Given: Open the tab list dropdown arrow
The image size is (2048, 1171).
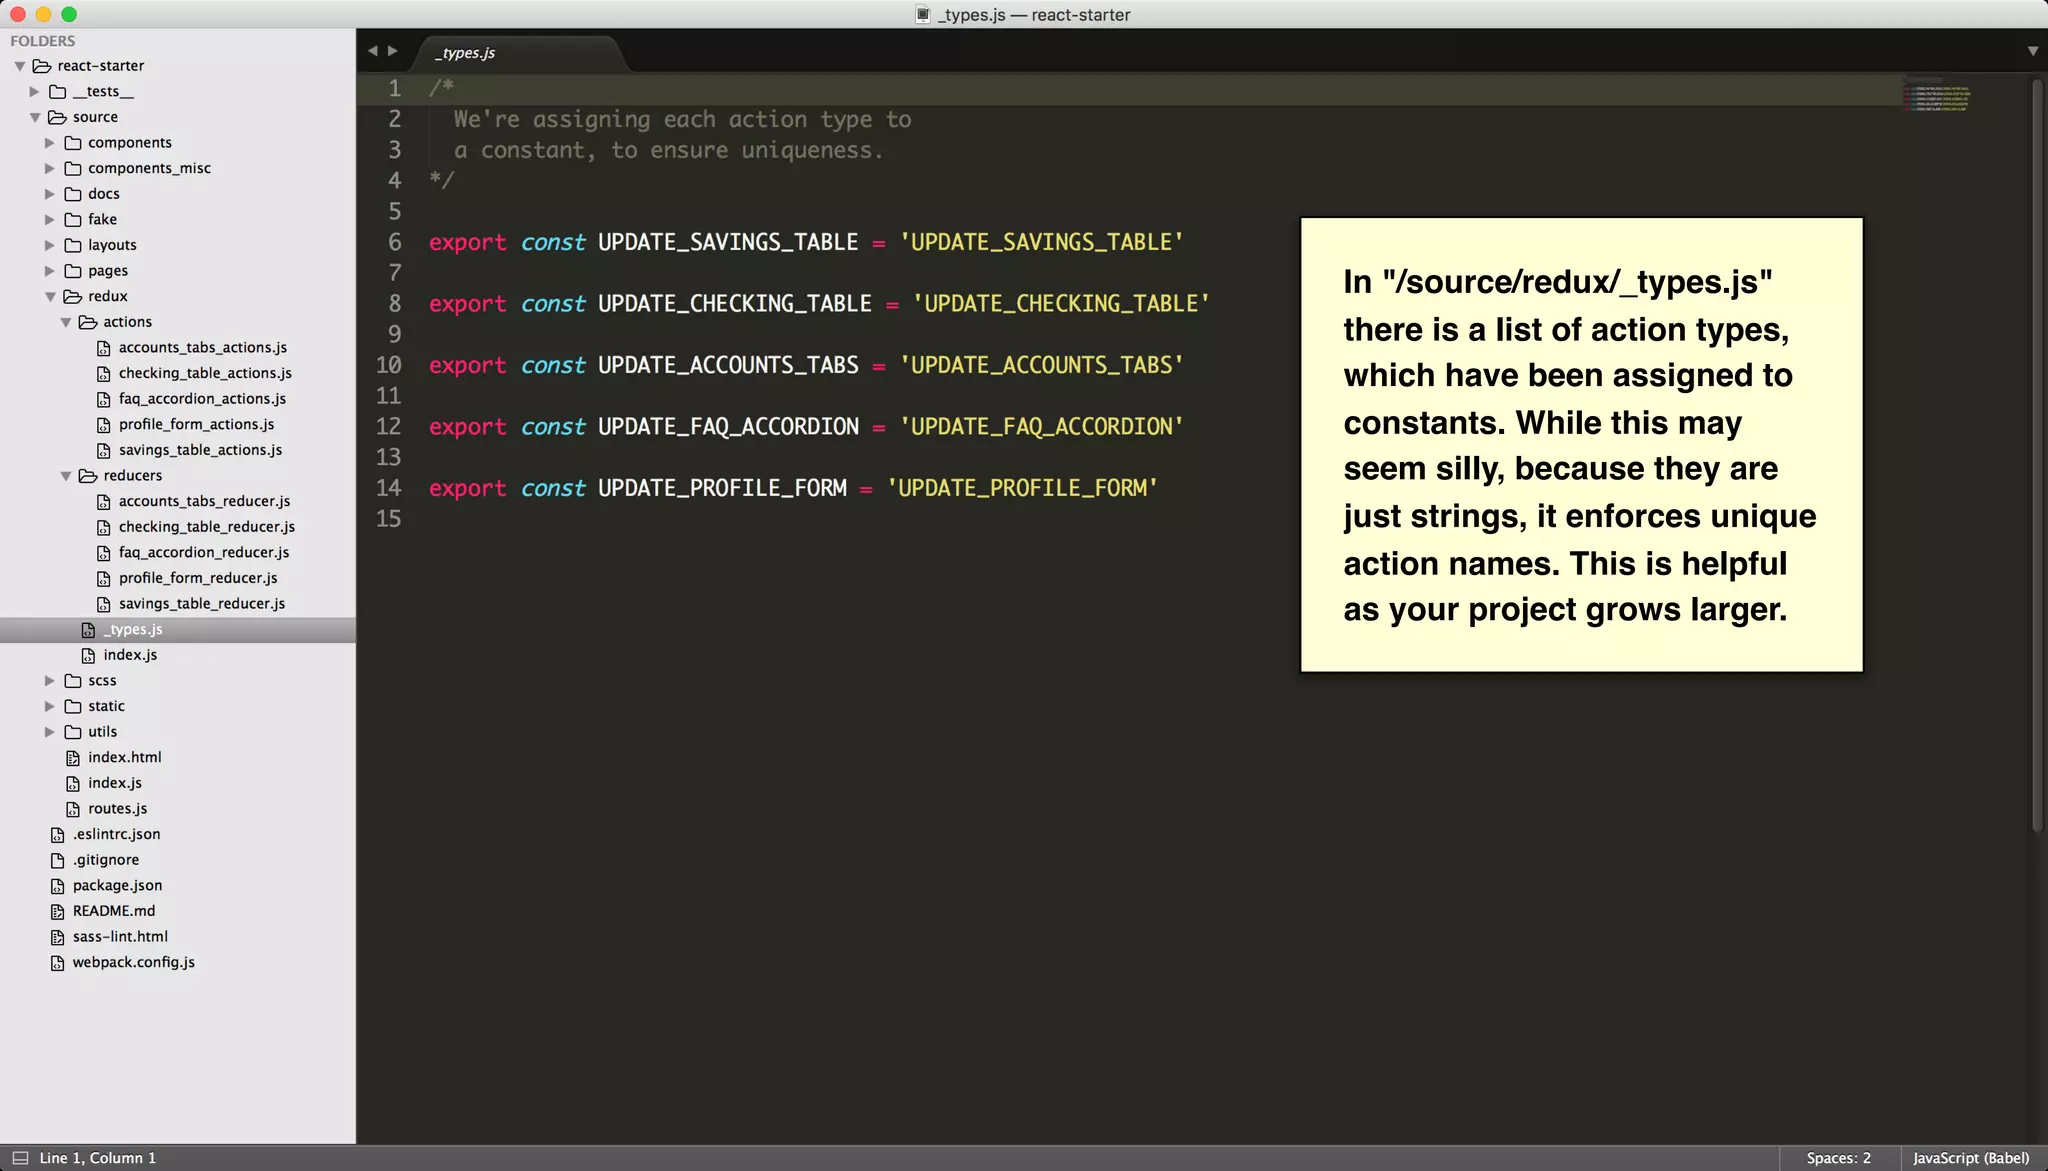Looking at the screenshot, I should tap(2033, 51).
